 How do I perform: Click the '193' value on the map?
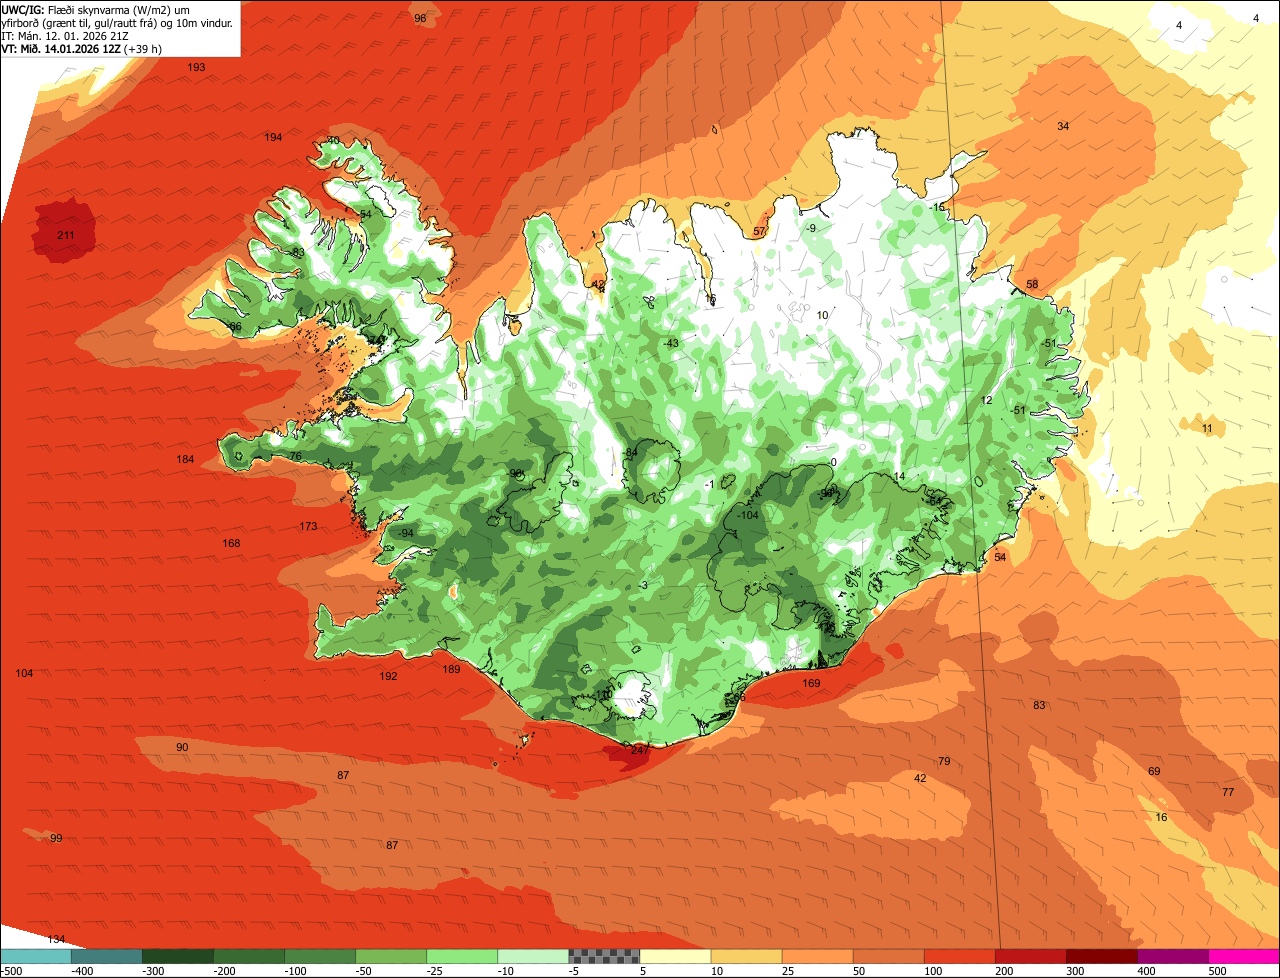click(x=196, y=67)
